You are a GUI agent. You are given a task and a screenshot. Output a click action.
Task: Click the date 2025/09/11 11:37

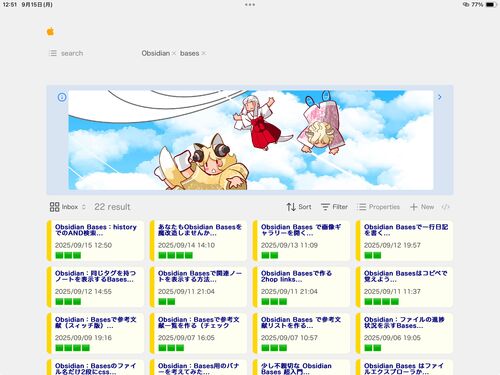point(392,292)
